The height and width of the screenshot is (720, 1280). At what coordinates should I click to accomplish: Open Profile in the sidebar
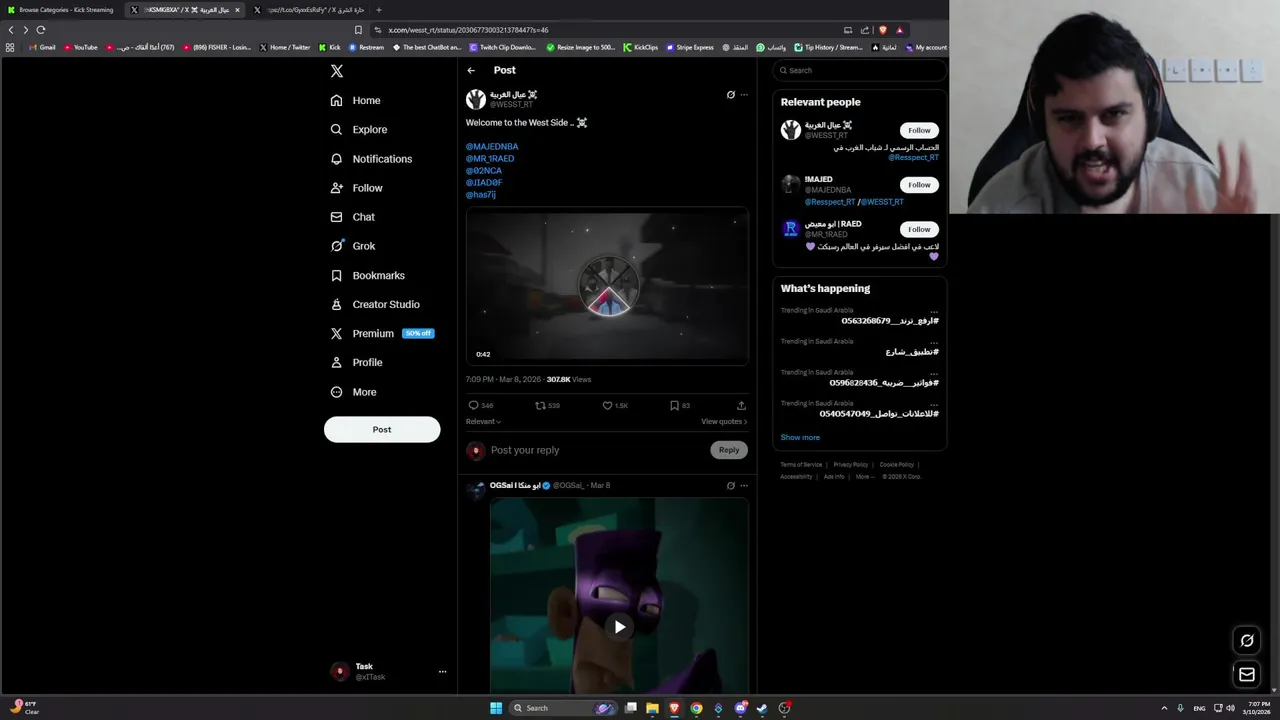click(x=357, y=362)
